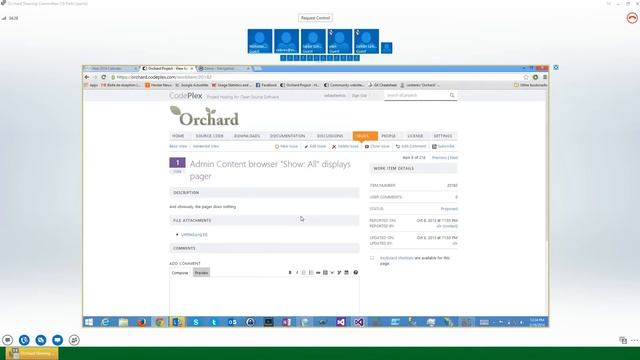This screenshot has height=360, width=640.
Task: Open the Hacker News bookmark
Action: point(158,85)
